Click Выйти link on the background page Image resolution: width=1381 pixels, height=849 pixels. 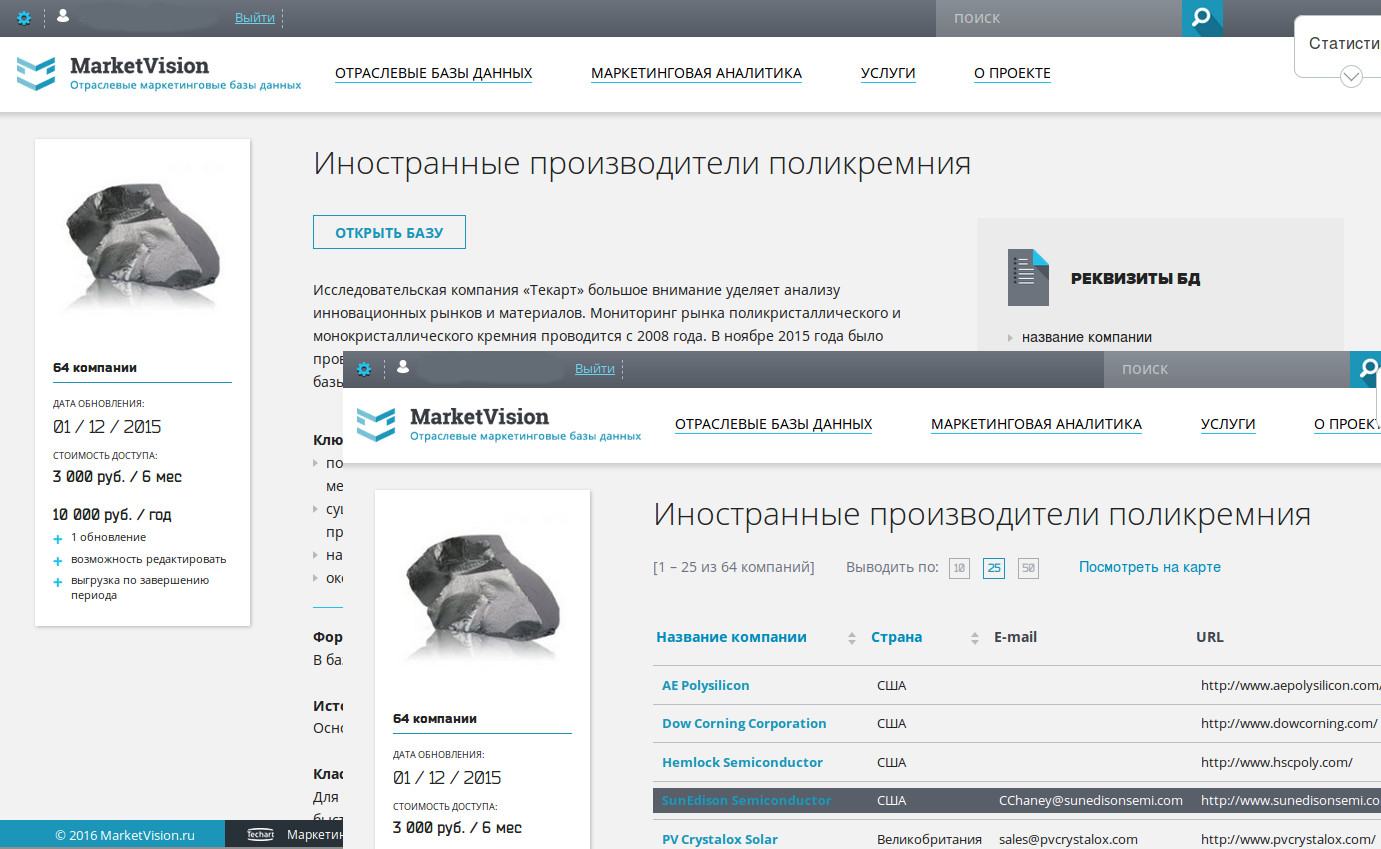pyautogui.click(x=255, y=18)
